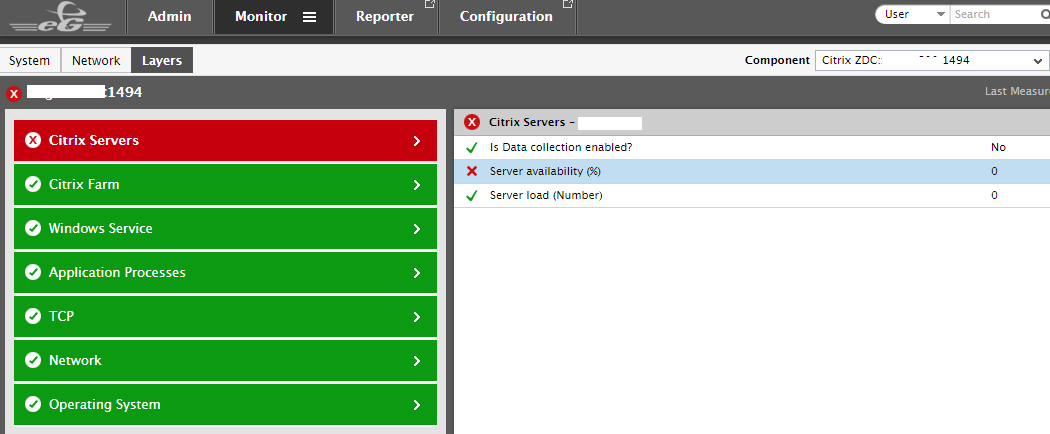The image size is (1050, 434).
Task: Select the Application Processes layer
Action: point(225,273)
